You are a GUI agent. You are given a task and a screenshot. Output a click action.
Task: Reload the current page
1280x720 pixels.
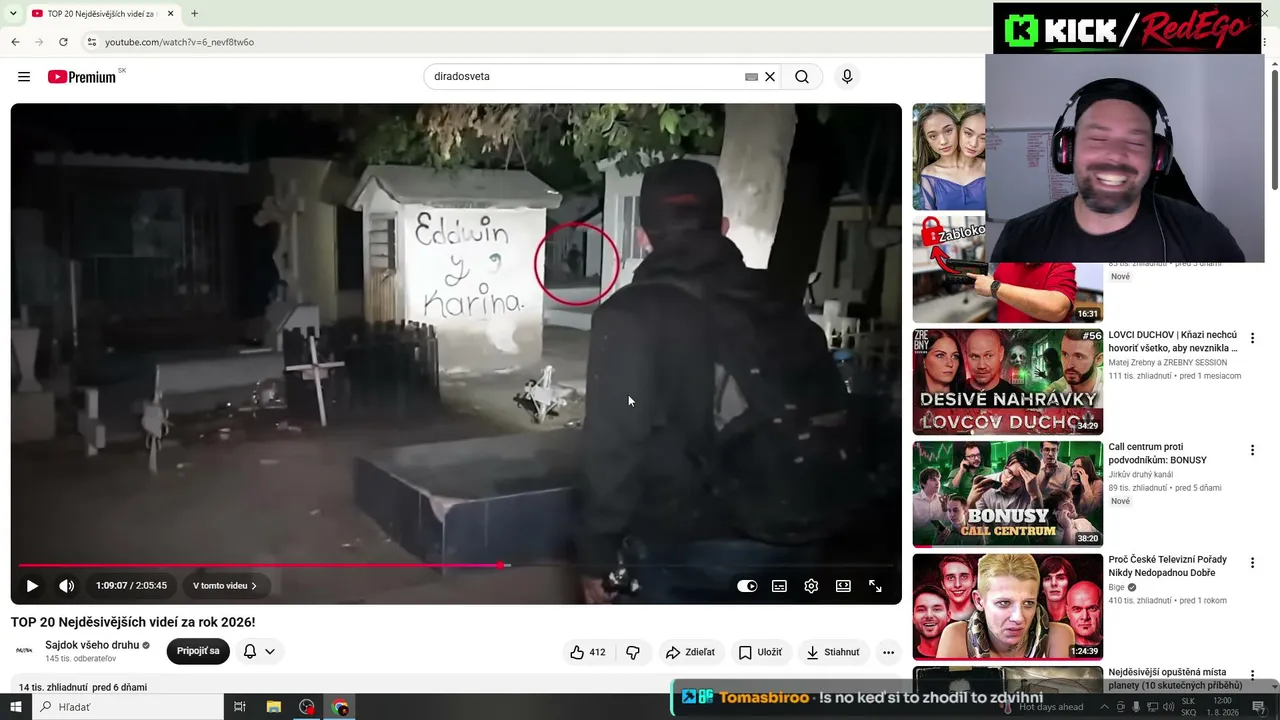63,42
